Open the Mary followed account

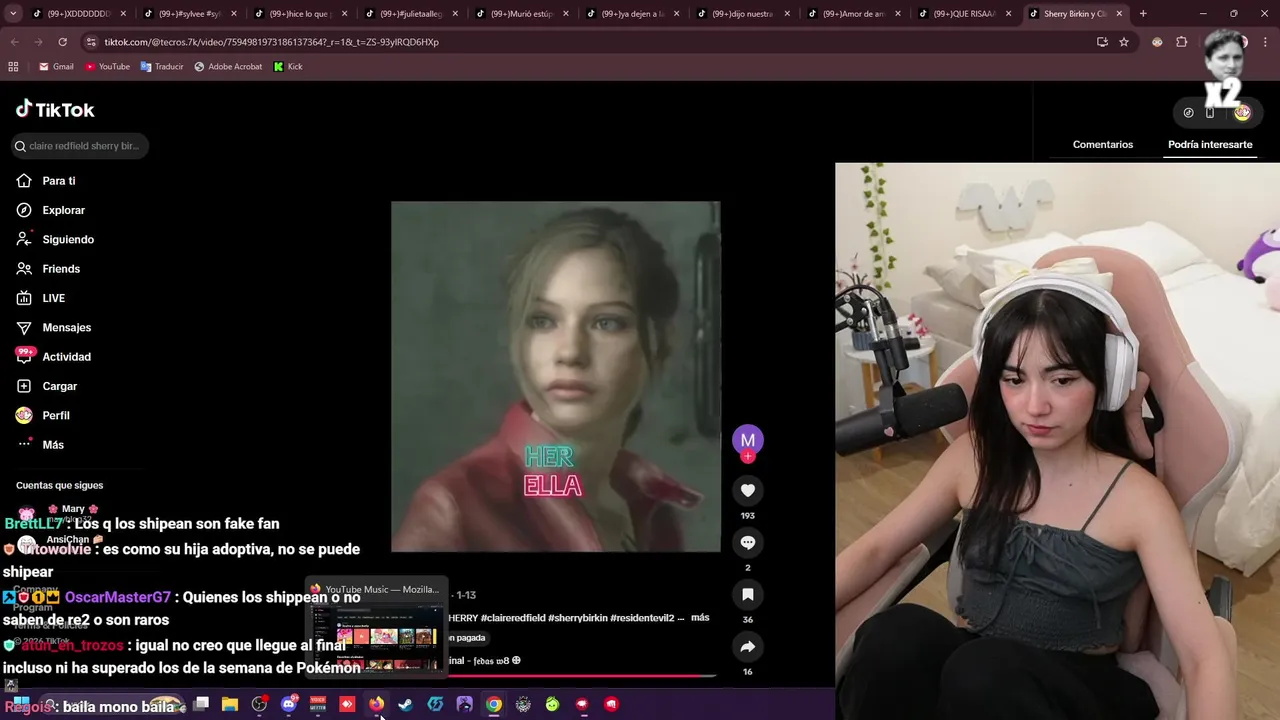72,509
